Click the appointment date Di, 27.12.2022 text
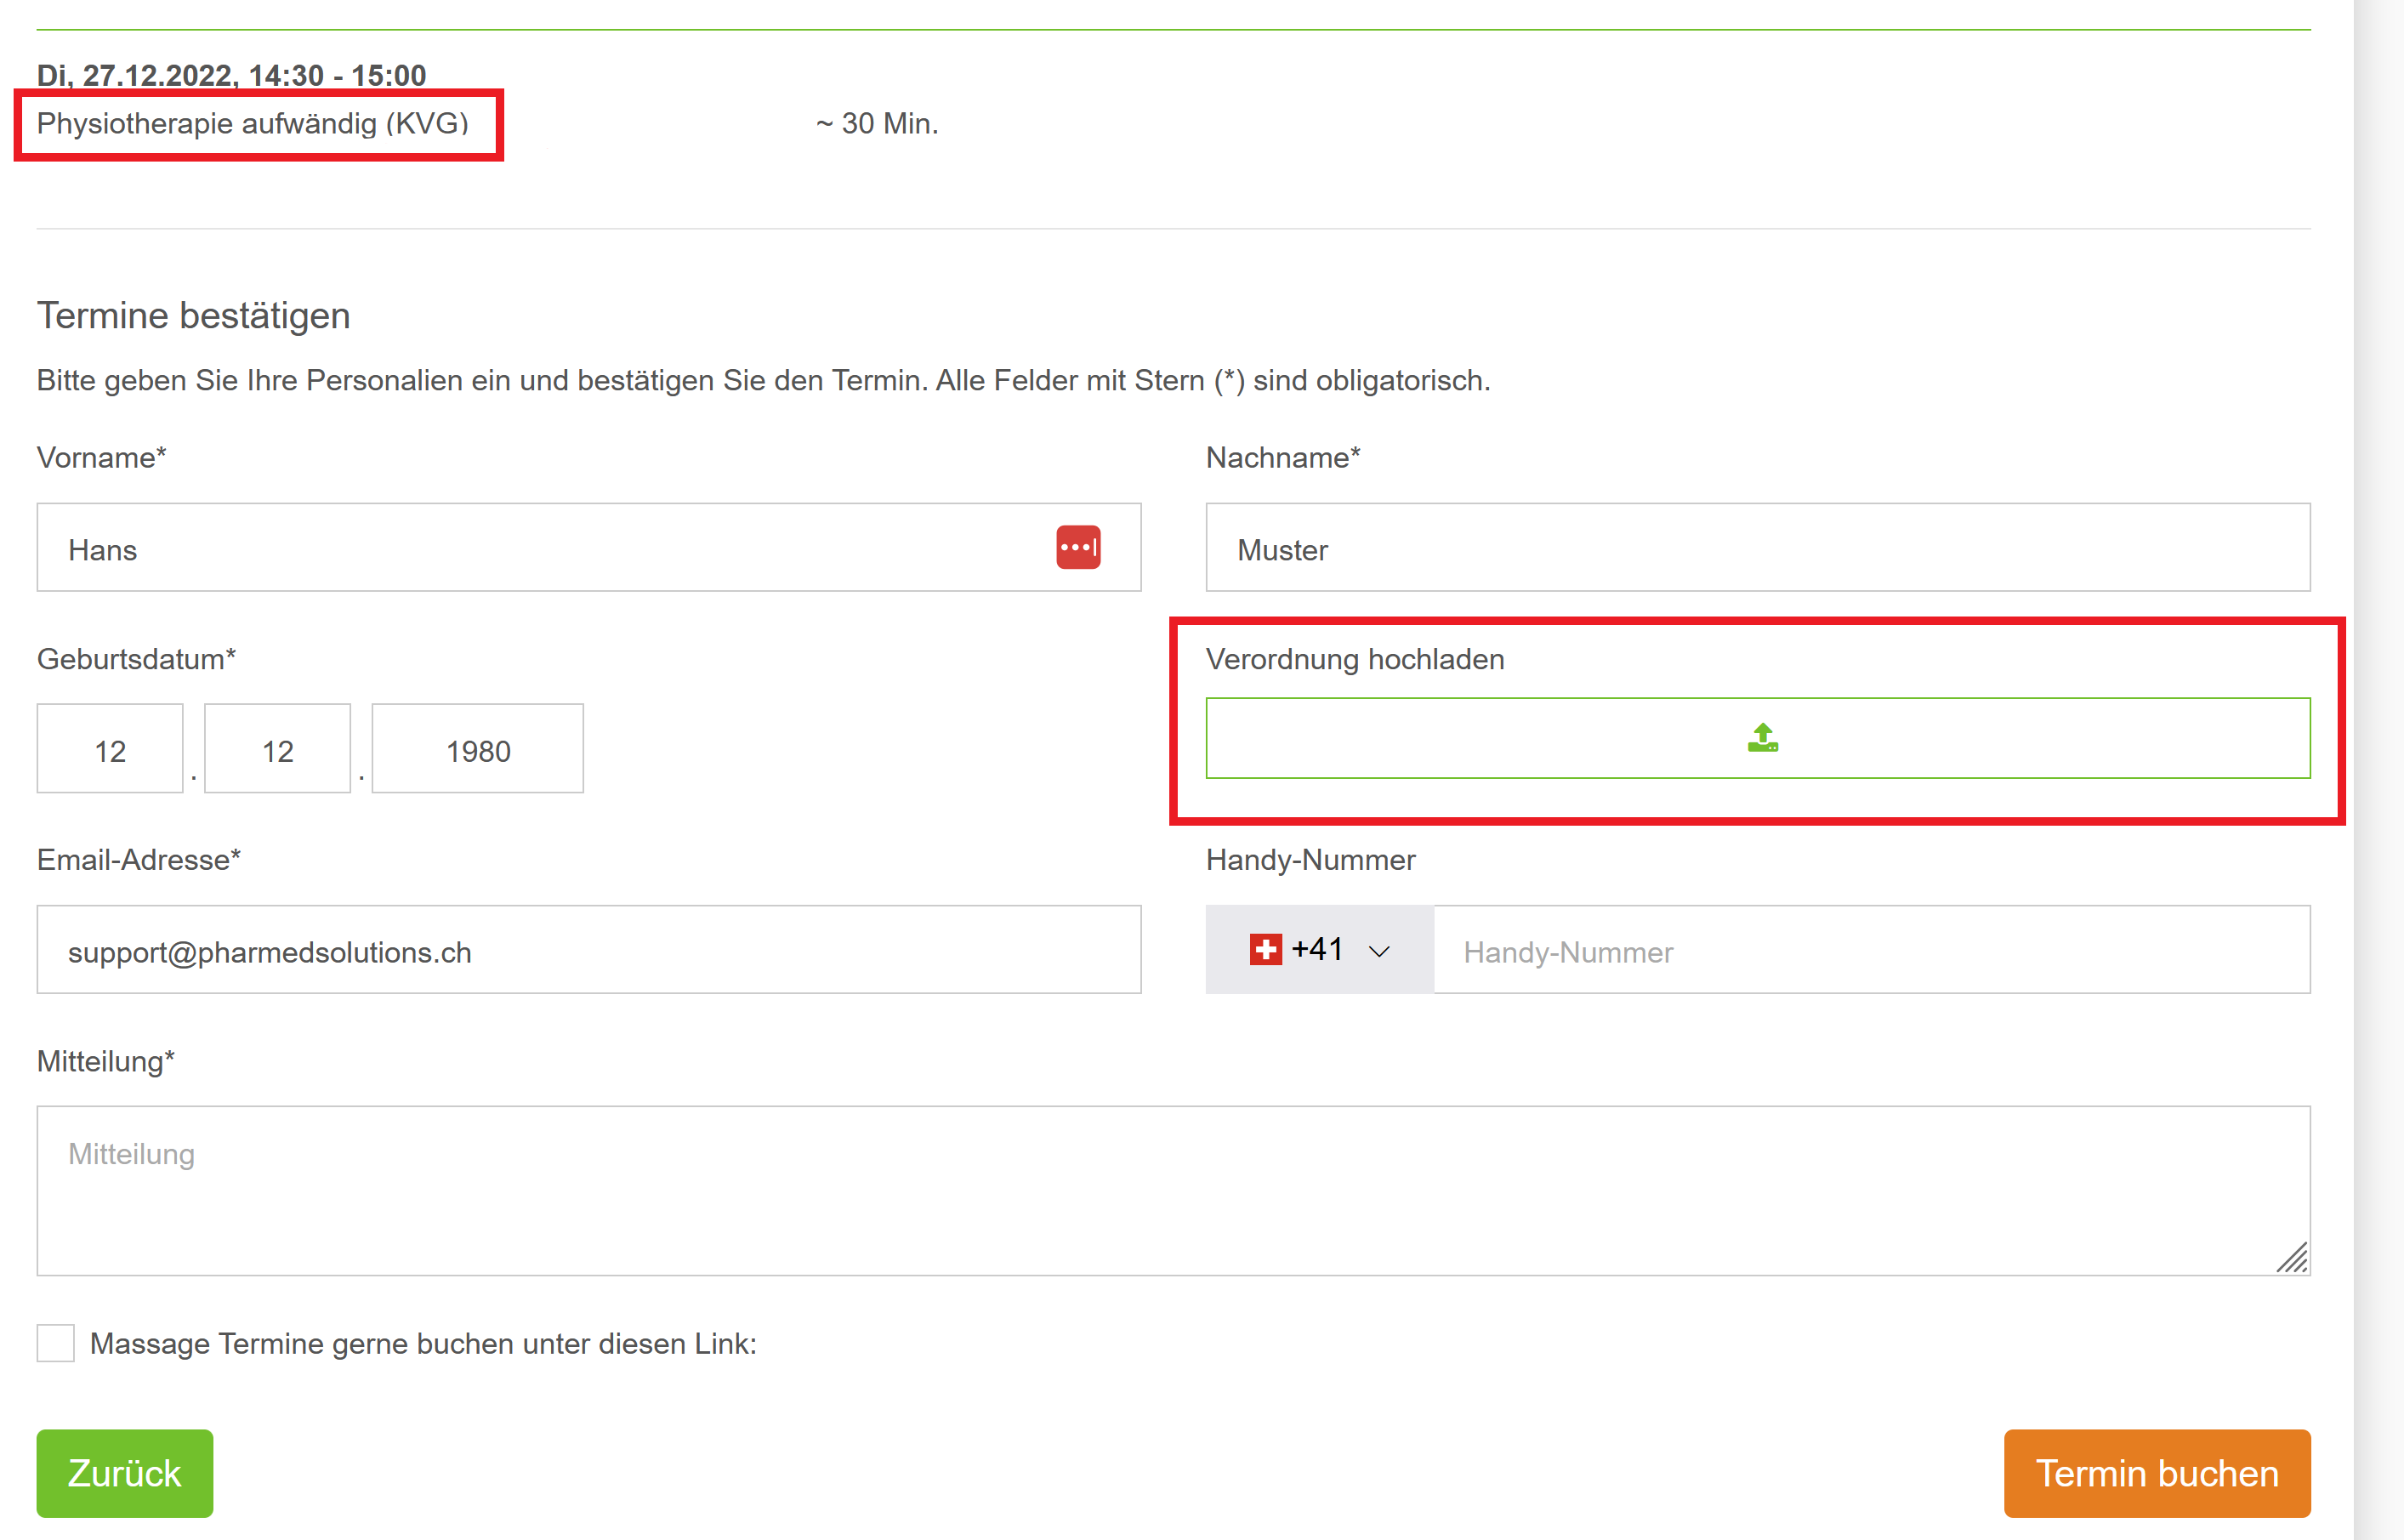Screen dimensions: 2404x1540 tap(231, 75)
